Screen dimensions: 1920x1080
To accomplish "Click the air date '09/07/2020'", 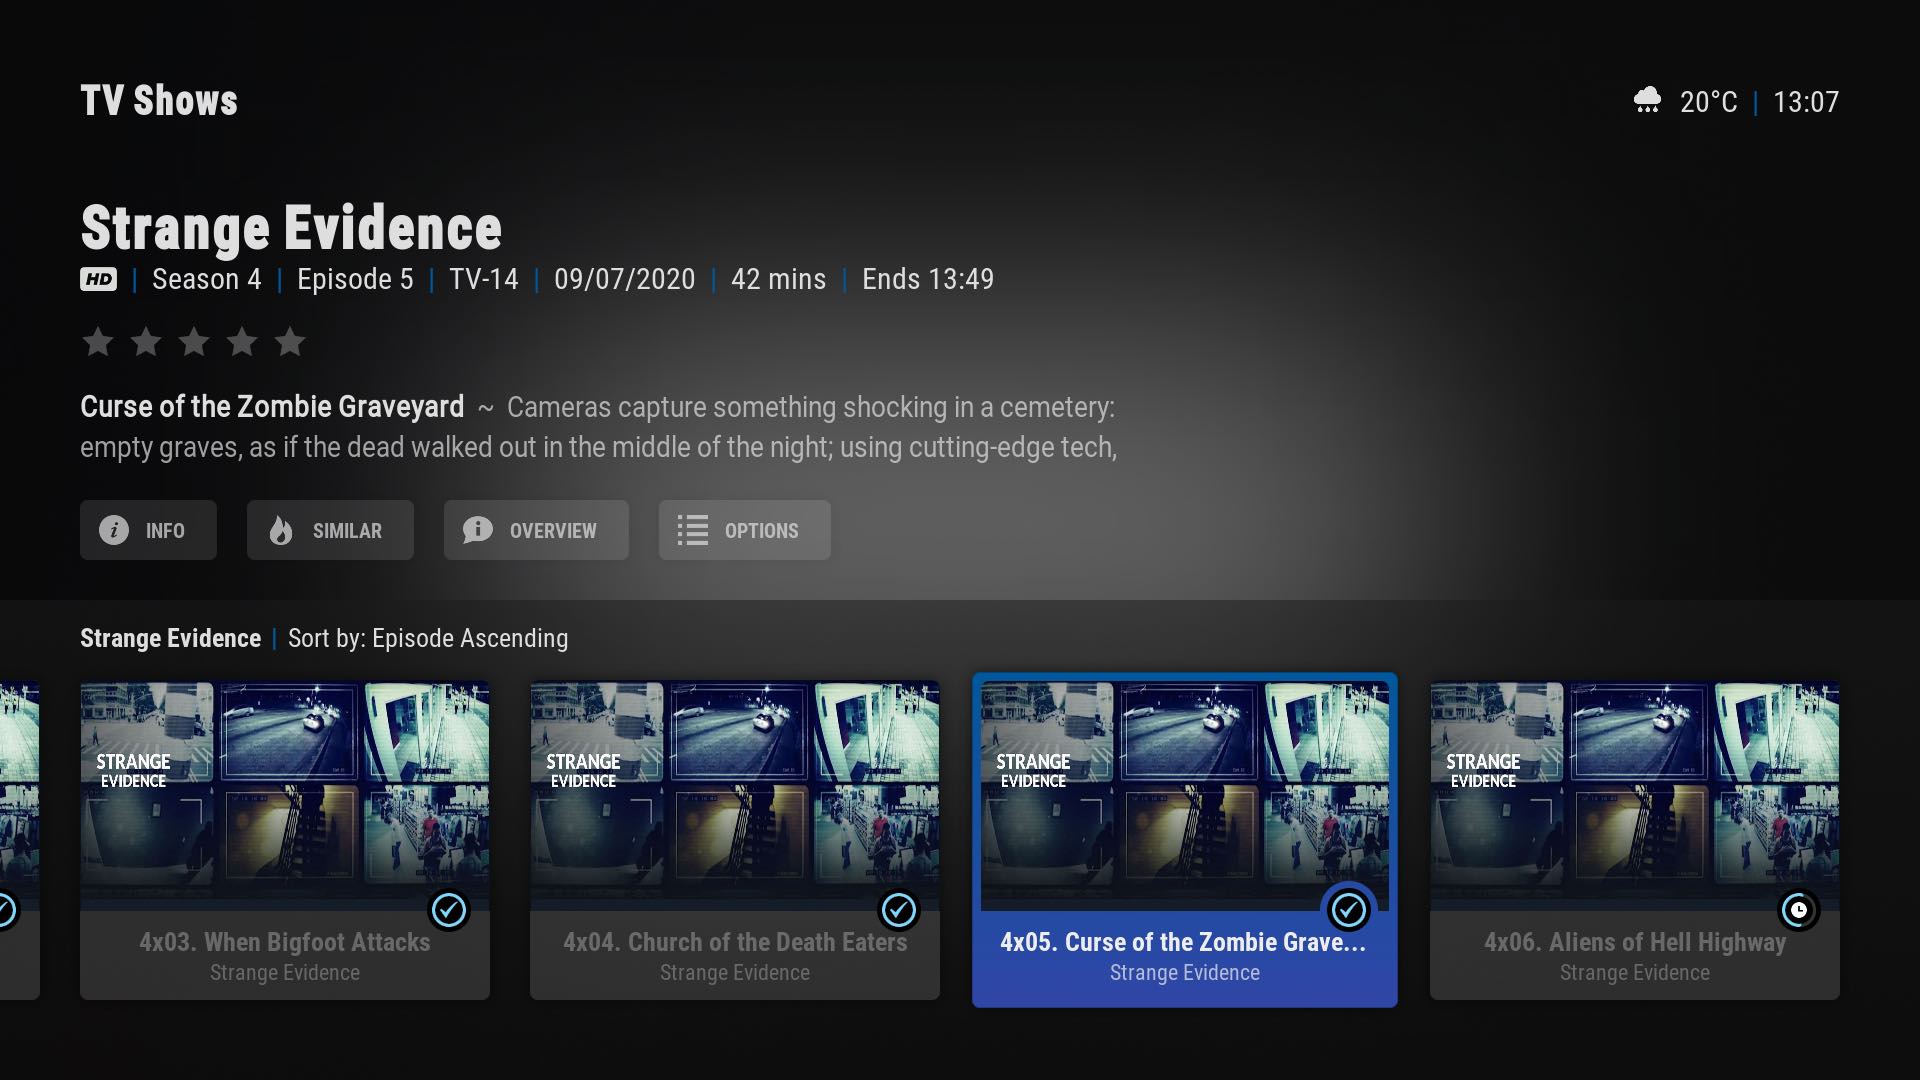I will pyautogui.click(x=625, y=280).
